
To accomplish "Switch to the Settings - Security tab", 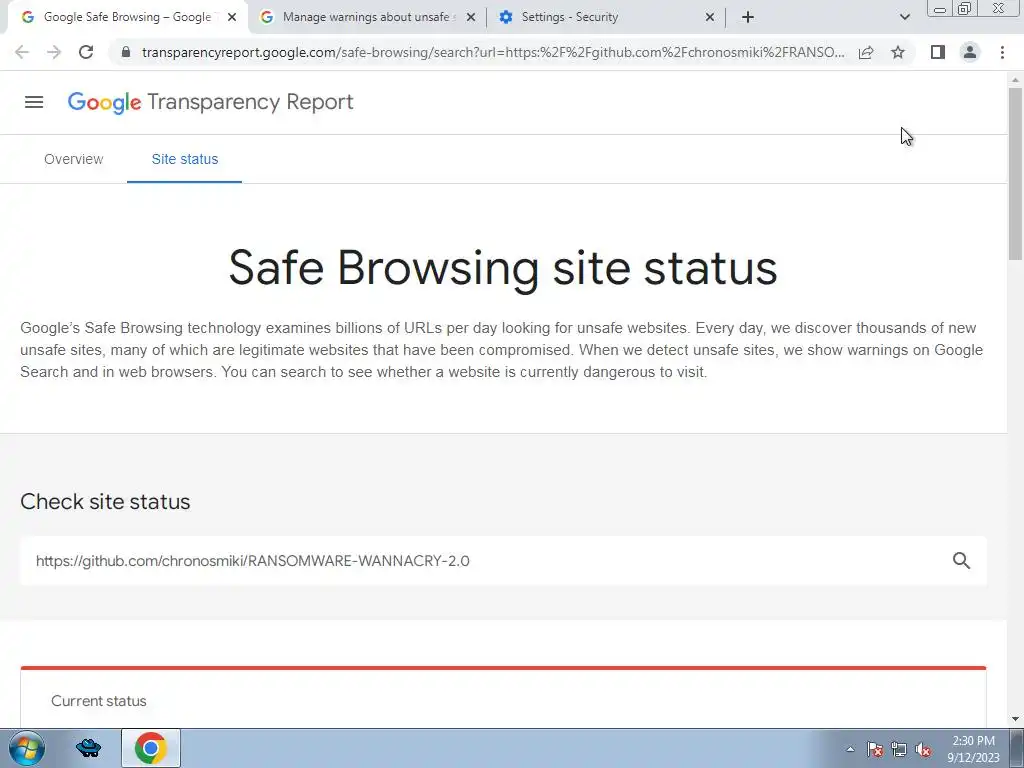I will 606,18.
